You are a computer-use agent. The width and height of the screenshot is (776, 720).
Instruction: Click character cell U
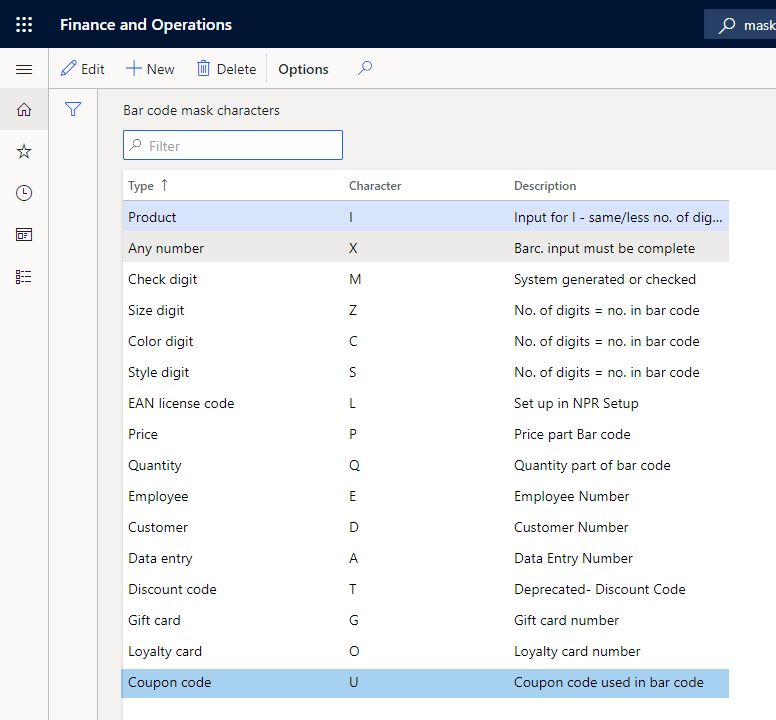pos(353,682)
